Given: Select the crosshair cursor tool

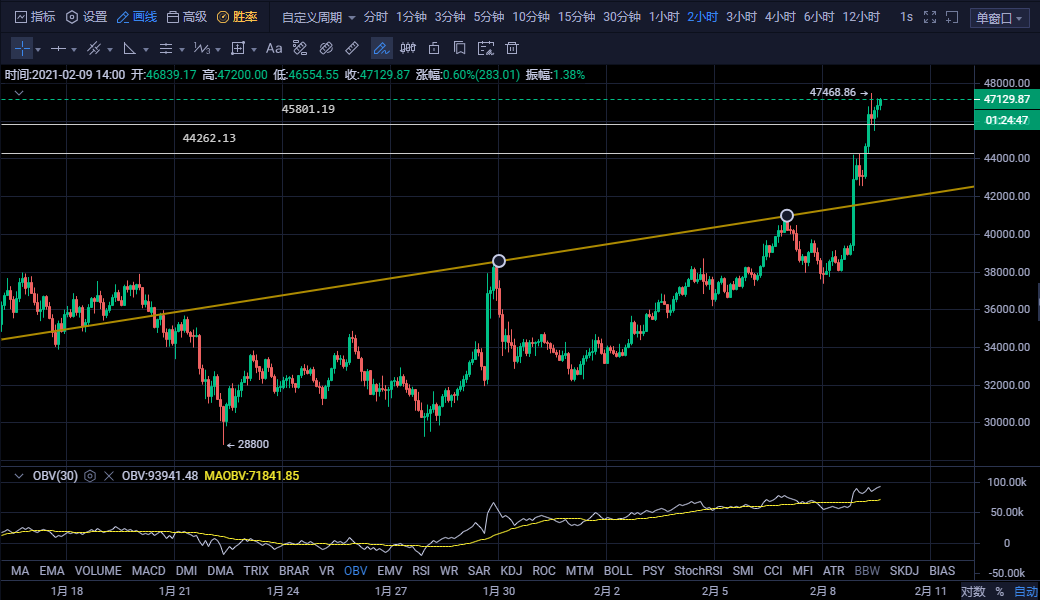Looking at the screenshot, I should point(22,48).
